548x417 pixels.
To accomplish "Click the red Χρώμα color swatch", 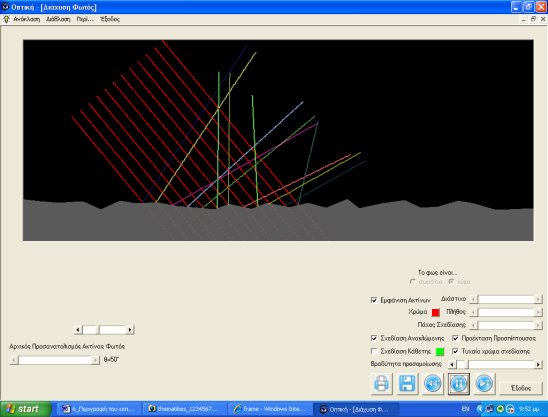I will click(435, 312).
